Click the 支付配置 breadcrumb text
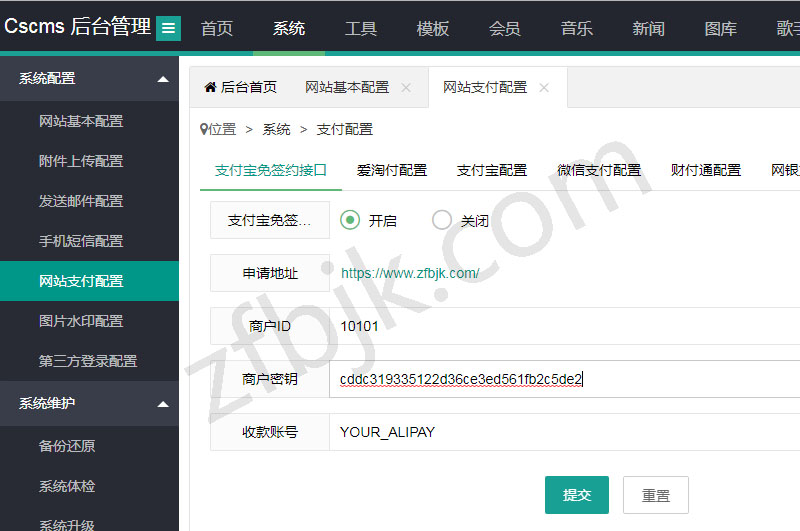 [x=345, y=130]
